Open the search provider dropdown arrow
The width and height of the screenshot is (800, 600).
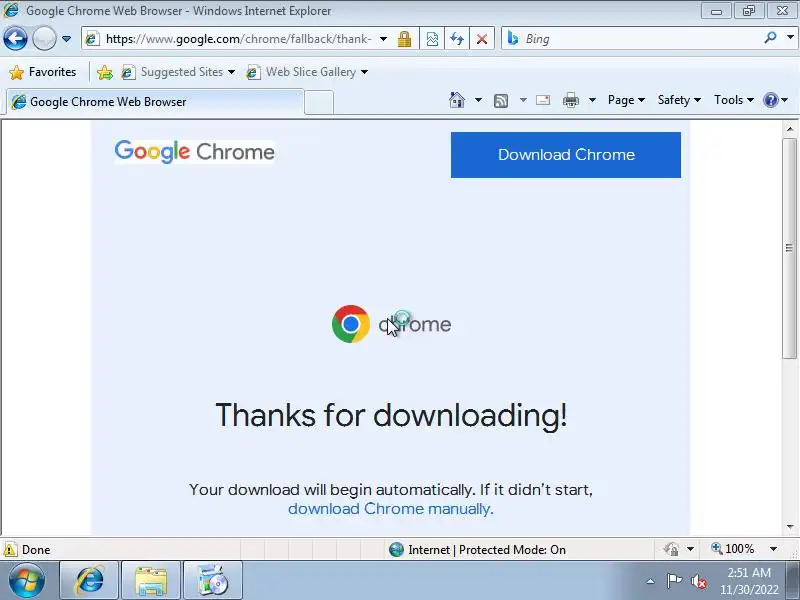790,38
